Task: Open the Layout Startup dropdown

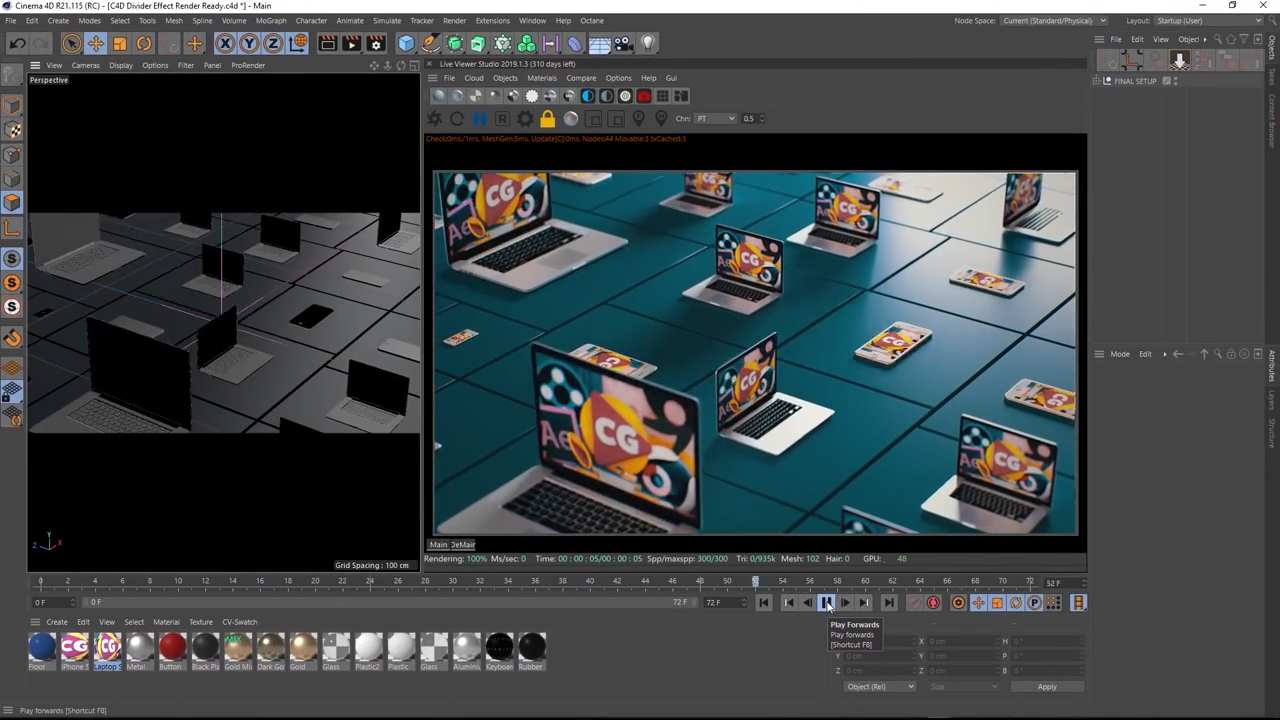Action: [1210, 20]
